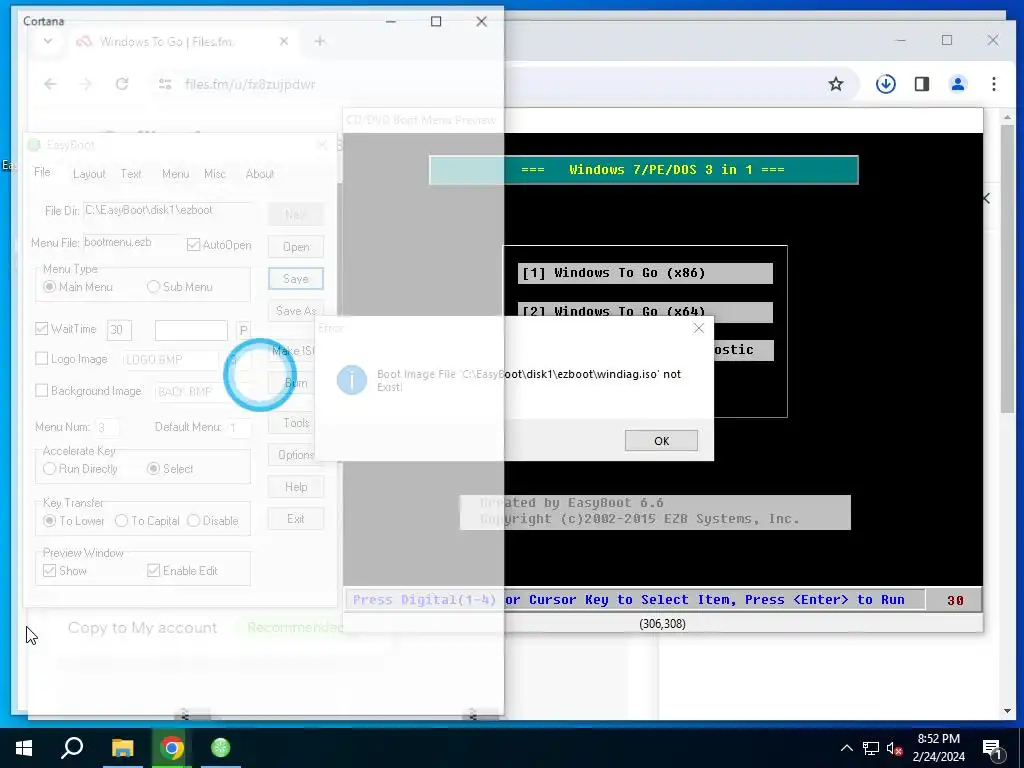Viewport: 1024px width, 768px height.
Task: Open File Explorer from the taskbar
Action: coord(122,748)
